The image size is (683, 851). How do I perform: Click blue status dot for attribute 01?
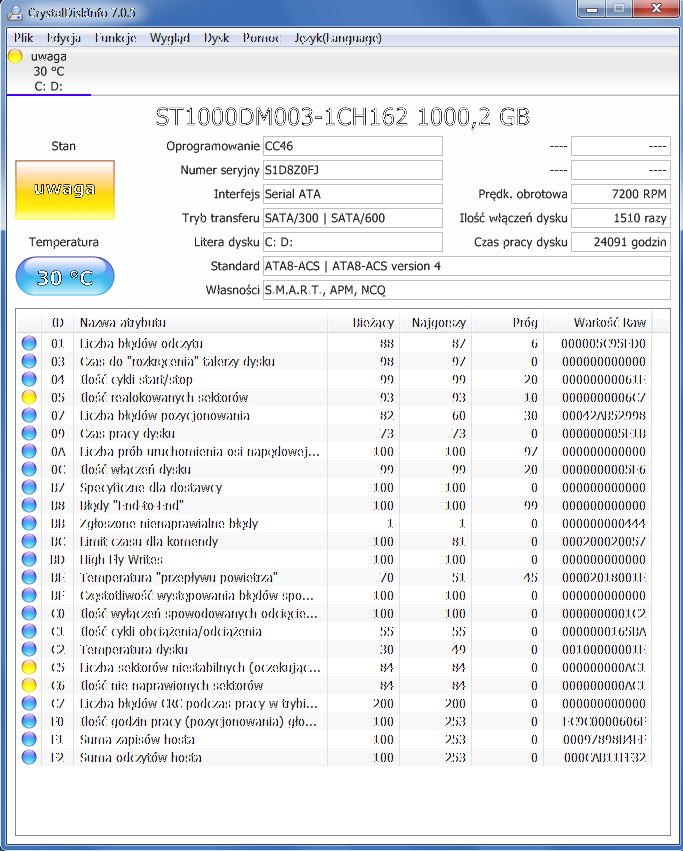[x=29, y=343]
